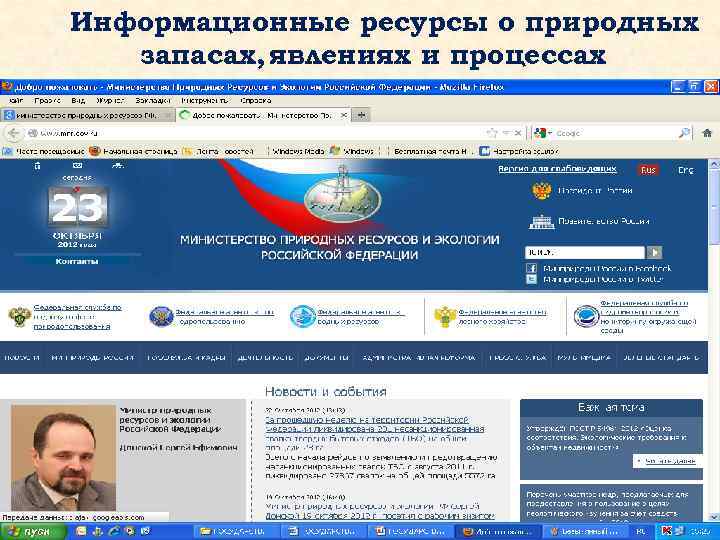Click the page scrollbar up arrow
Image resolution: width=720 pixels, height=540 pixels.
coord(714,165)
